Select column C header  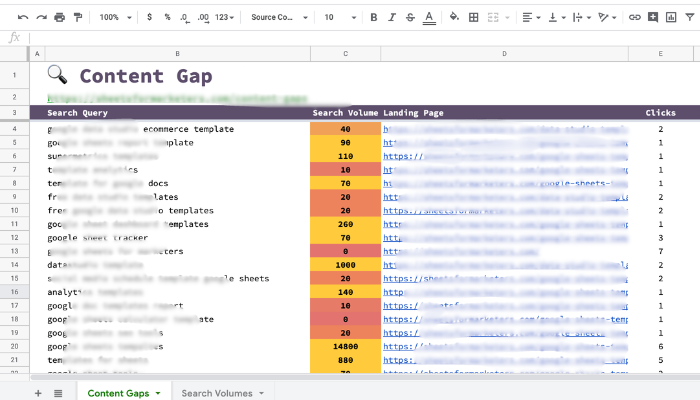coord(346,54)
